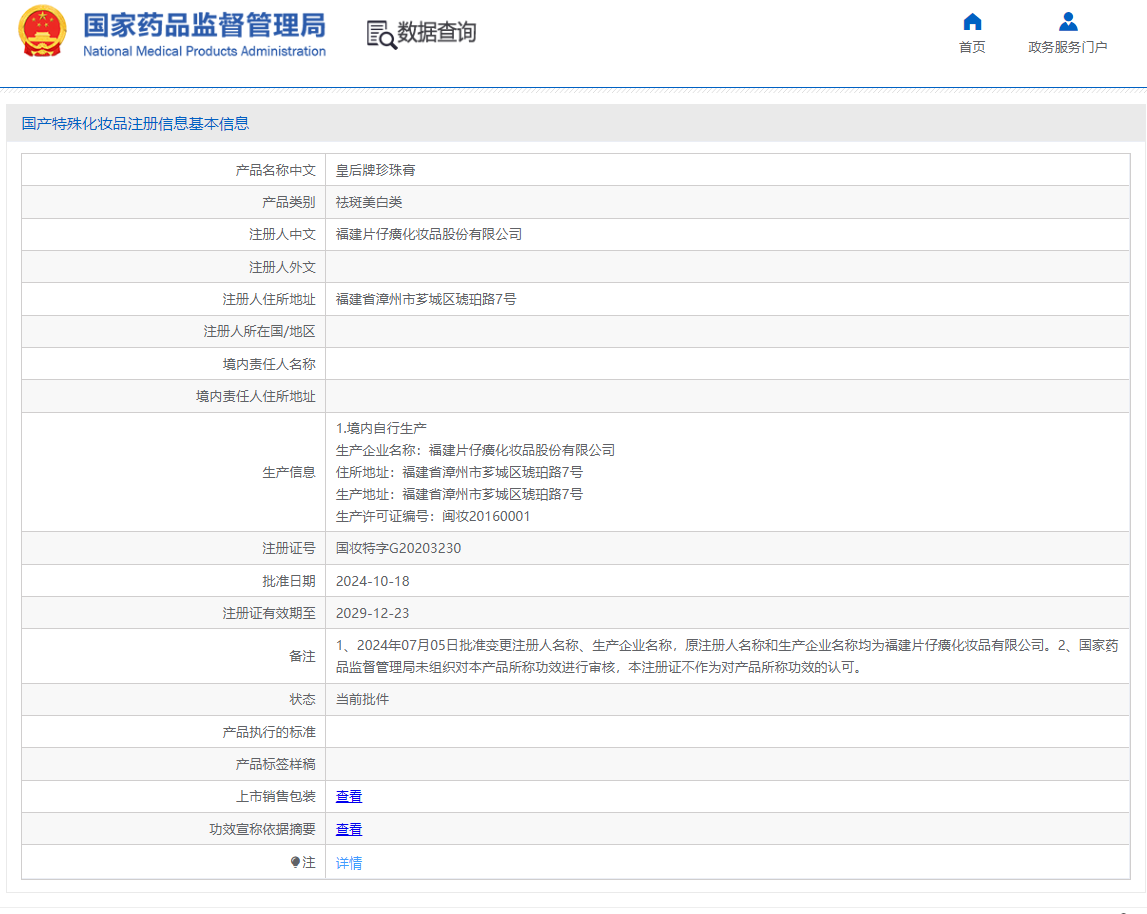
Task: Click the approval date 2024-10-18
Action: point(373,581)
